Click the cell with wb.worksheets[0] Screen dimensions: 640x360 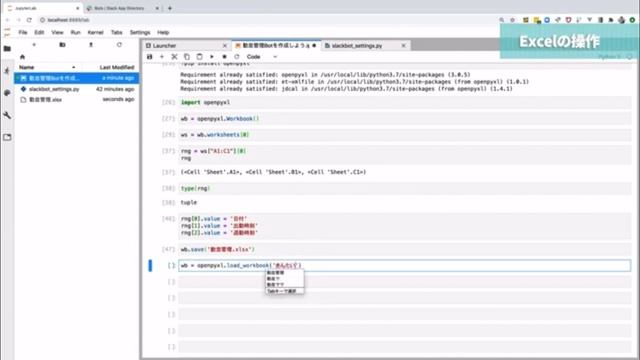pyautogui.click(x=404, y=135)
